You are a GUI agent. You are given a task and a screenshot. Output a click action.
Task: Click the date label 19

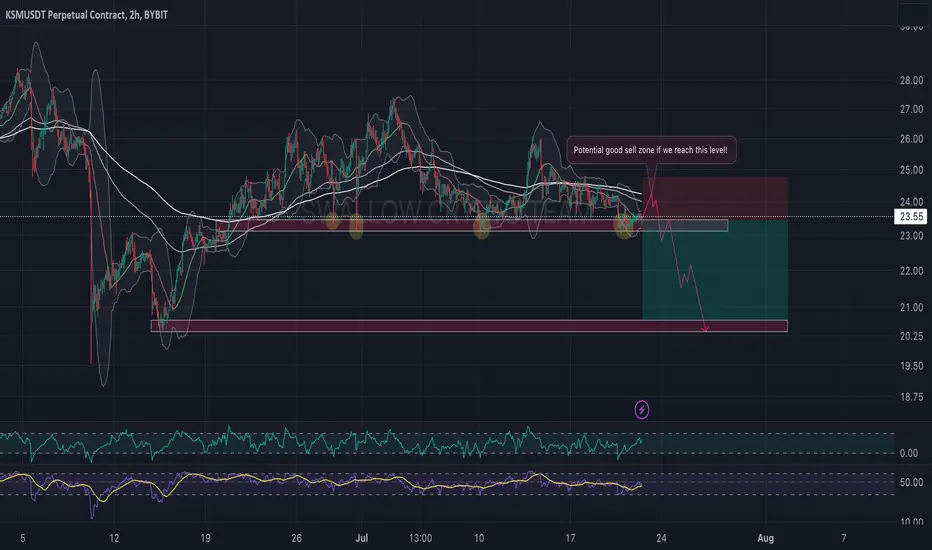point(205,538)
